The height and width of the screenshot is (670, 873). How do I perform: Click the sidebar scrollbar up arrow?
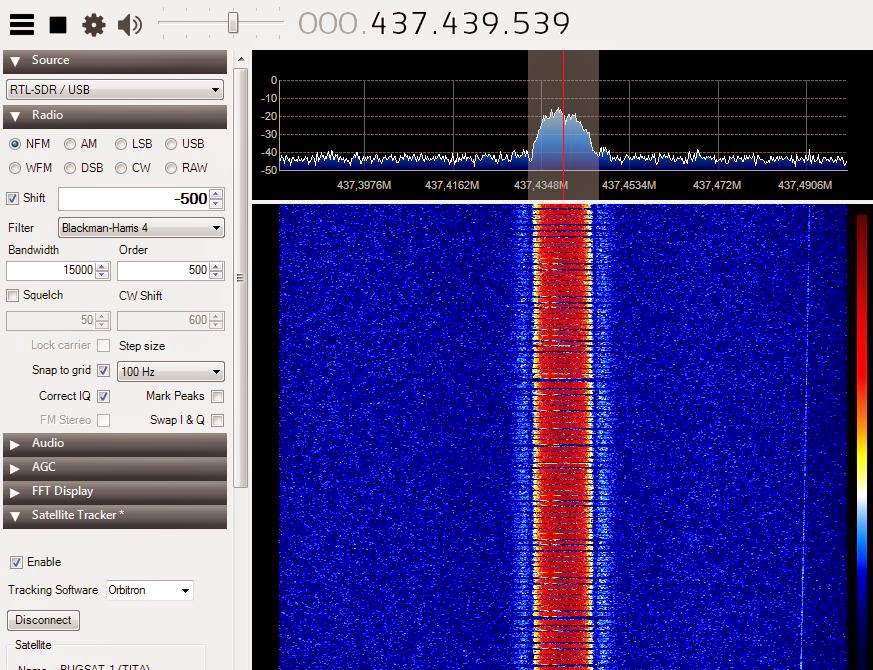(241, 59)
